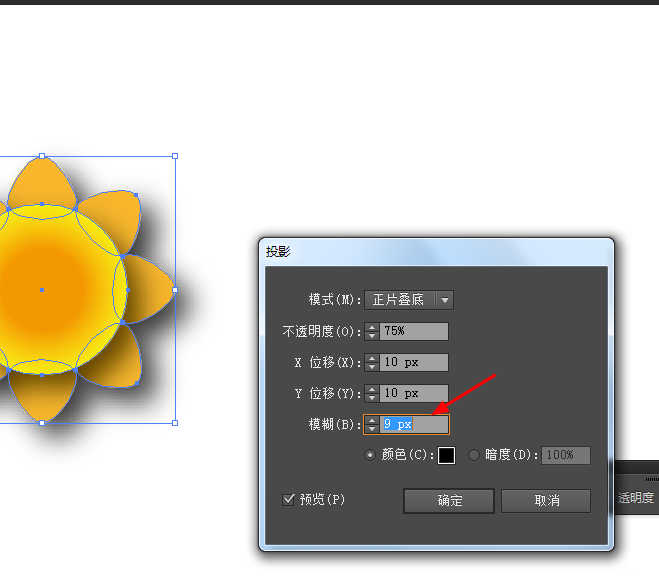Click the top-right bounding box handle
Image resolution: width=659 pixels, height=583 pixels.
[x=175, y=156]
